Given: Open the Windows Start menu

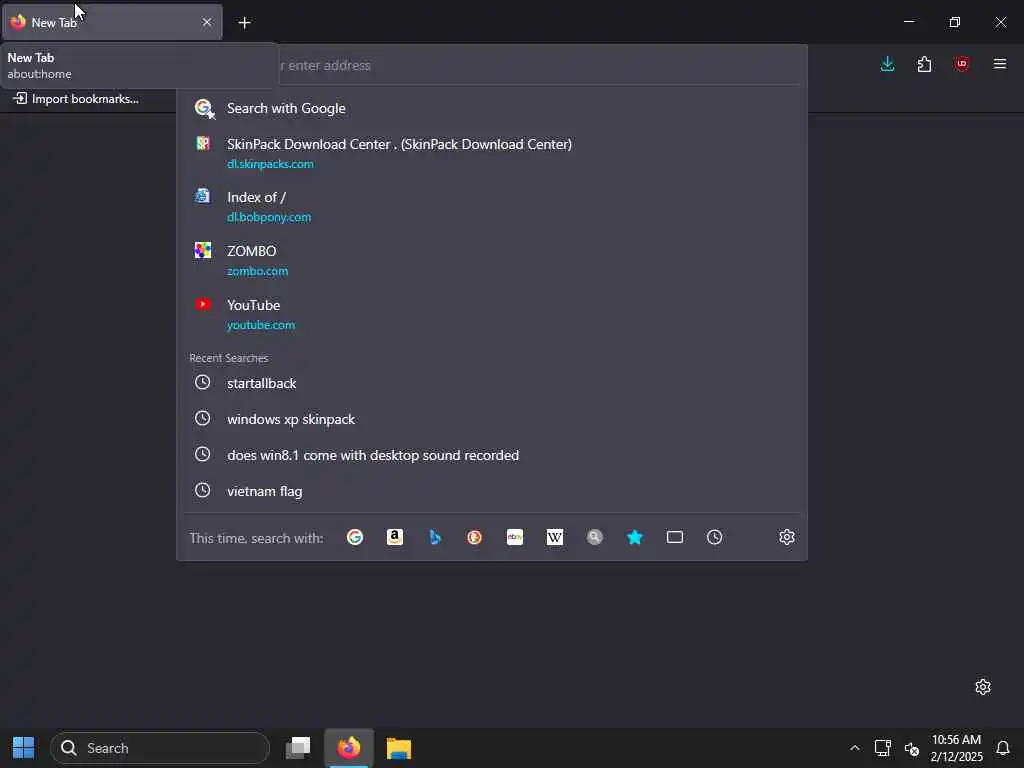Looking at the screenshot, I should click(24, 748).
